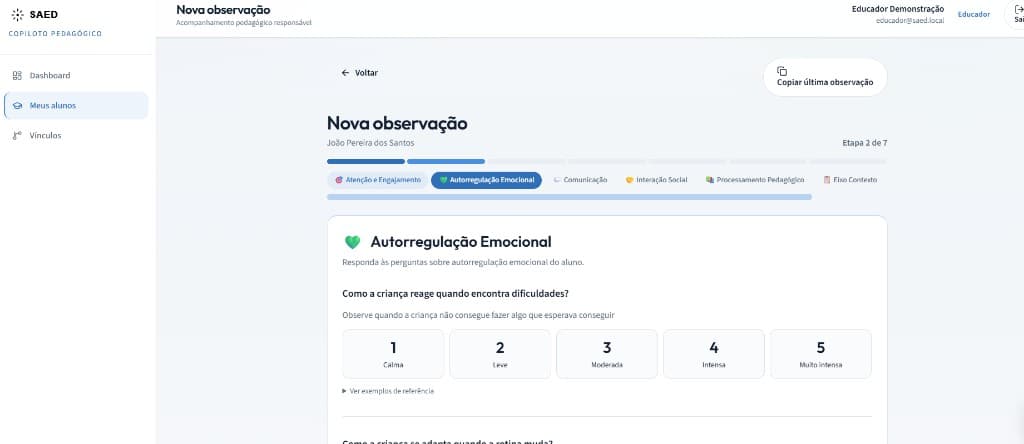Open the Meus alunos section
This screenshot has width=1024, height=444.
[76, 106]
